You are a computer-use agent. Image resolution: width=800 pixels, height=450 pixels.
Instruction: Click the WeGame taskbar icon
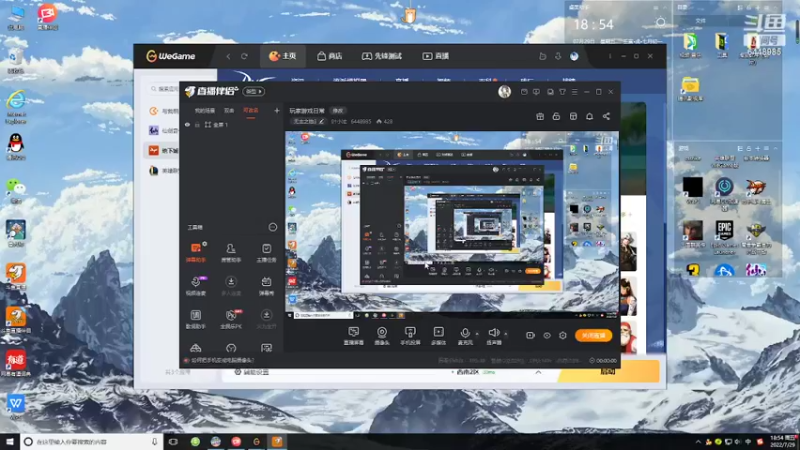256,441
